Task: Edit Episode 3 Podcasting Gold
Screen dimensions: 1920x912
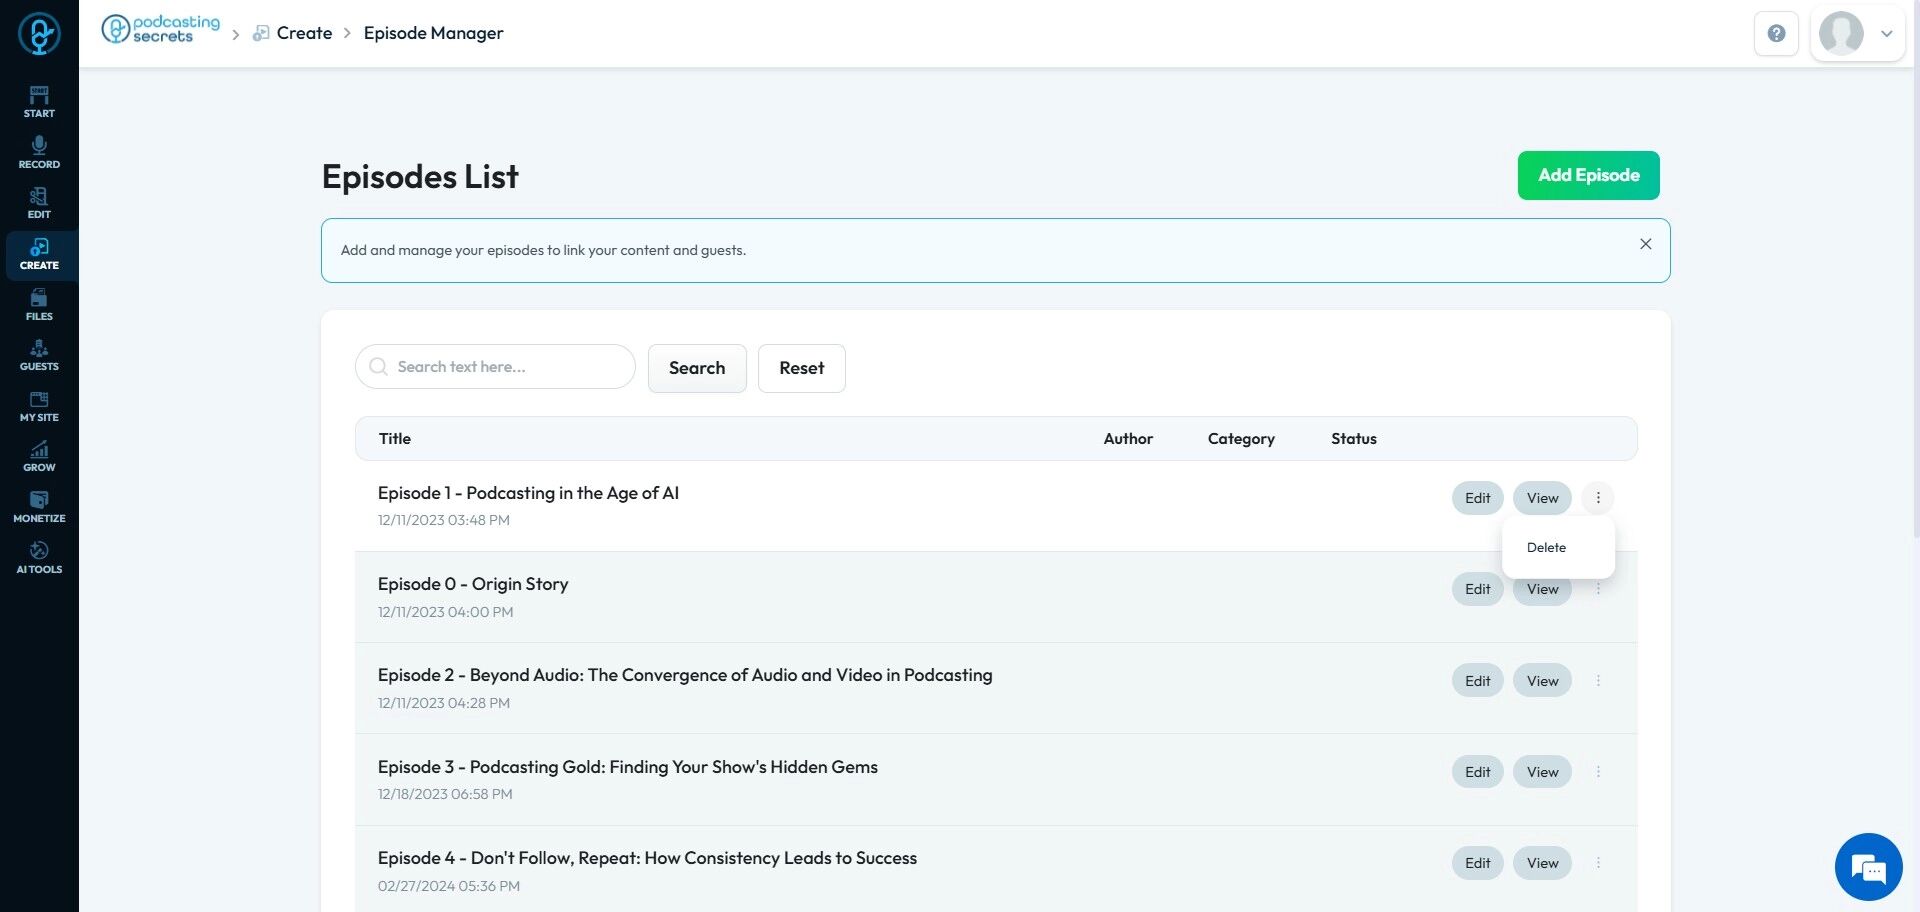Action: tap(1477, 772)
